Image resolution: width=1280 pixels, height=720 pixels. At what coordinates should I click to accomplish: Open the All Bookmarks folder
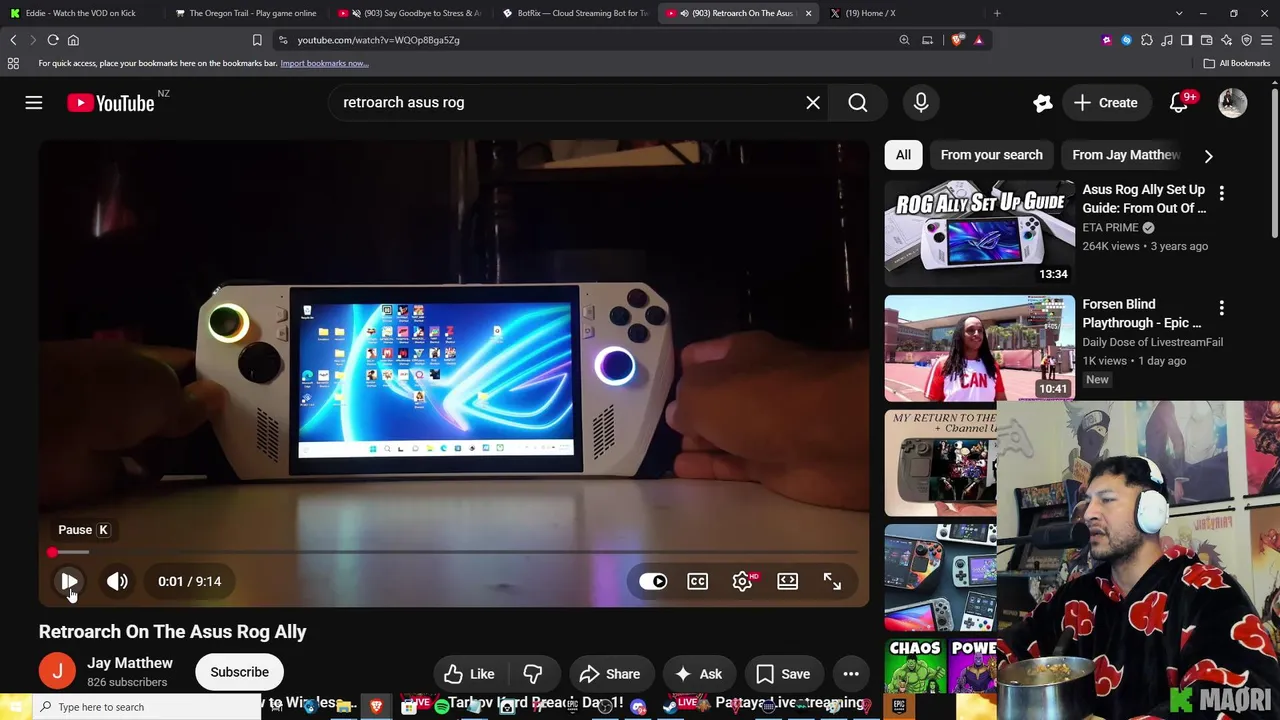click(x=1237, y=63)
